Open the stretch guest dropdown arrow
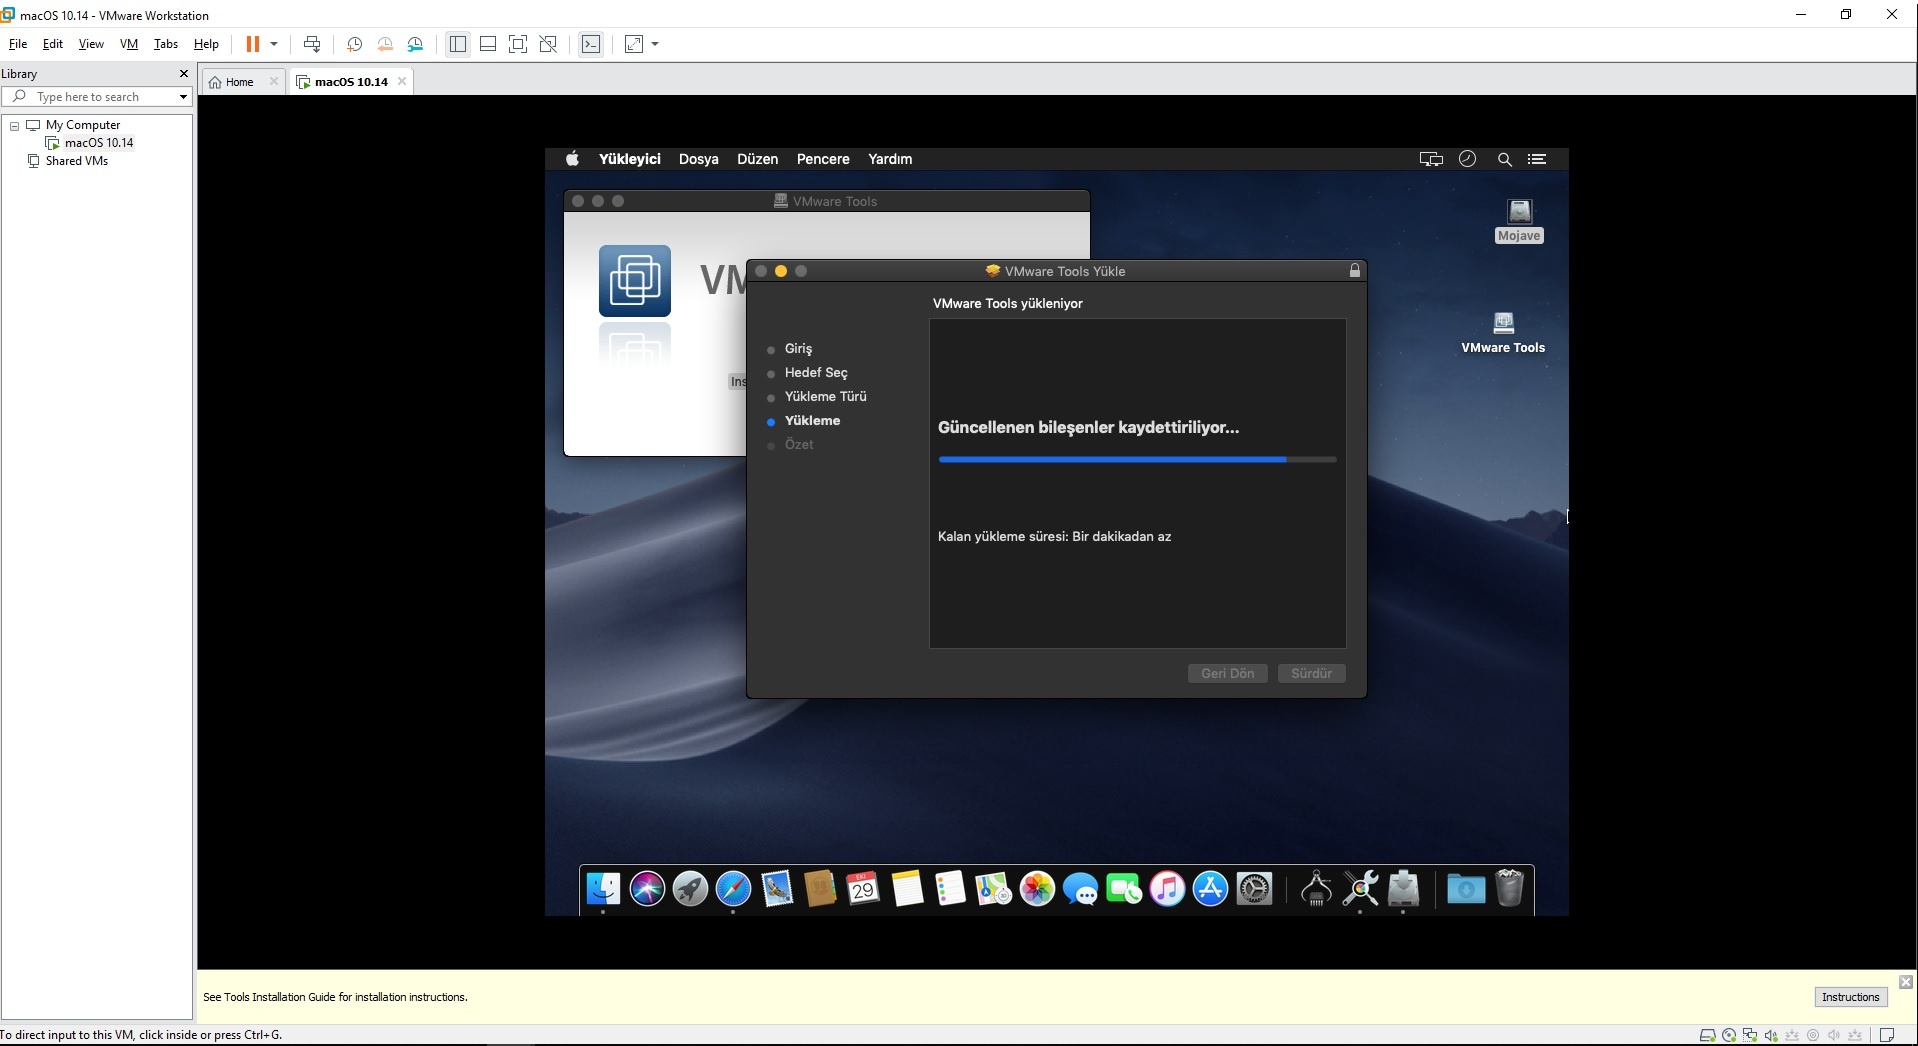The width and height of the screenshot is (1918, 1046). [655, 44]
